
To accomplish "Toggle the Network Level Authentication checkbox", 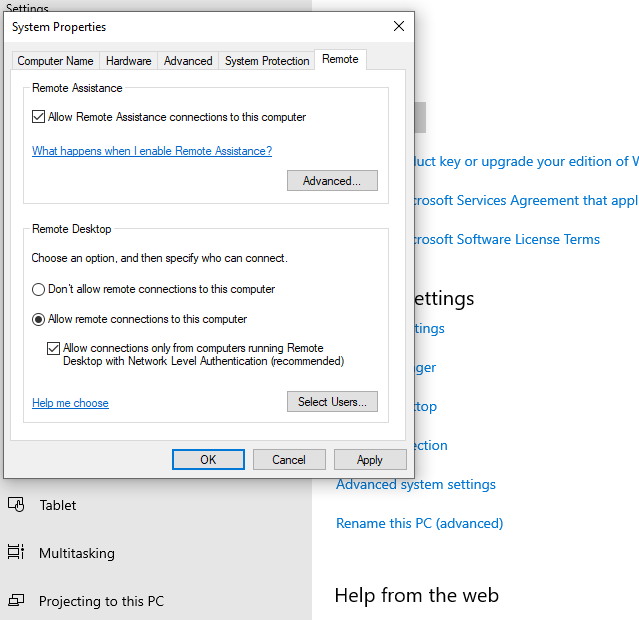I will [54, 349].
